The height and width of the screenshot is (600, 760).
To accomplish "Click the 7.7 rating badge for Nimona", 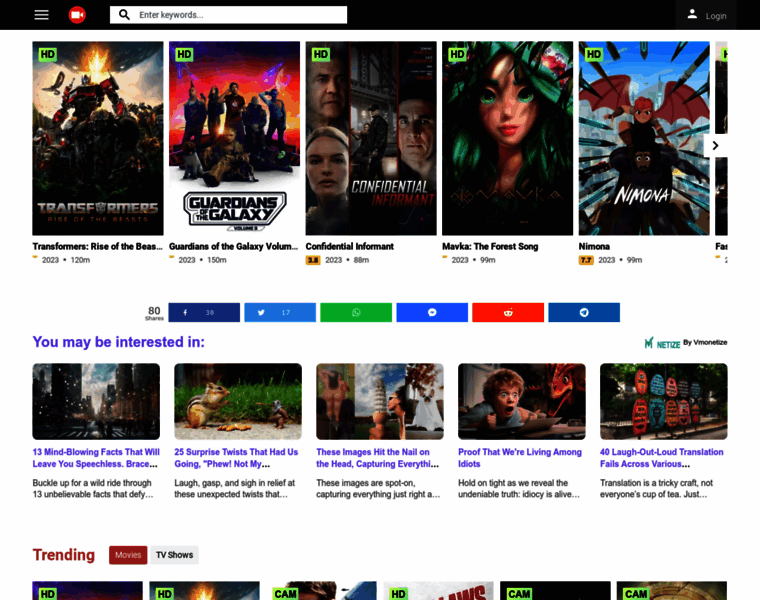I will 586,260.
